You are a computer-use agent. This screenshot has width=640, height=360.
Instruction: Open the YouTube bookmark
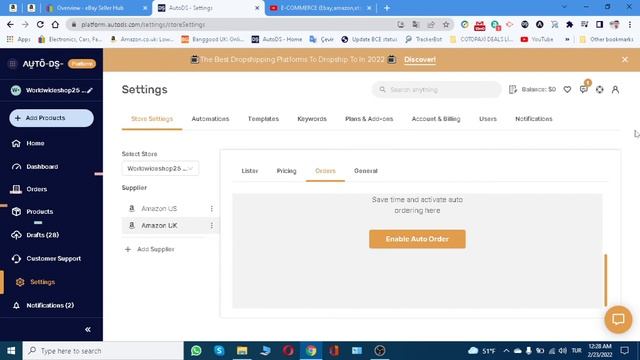537,39
